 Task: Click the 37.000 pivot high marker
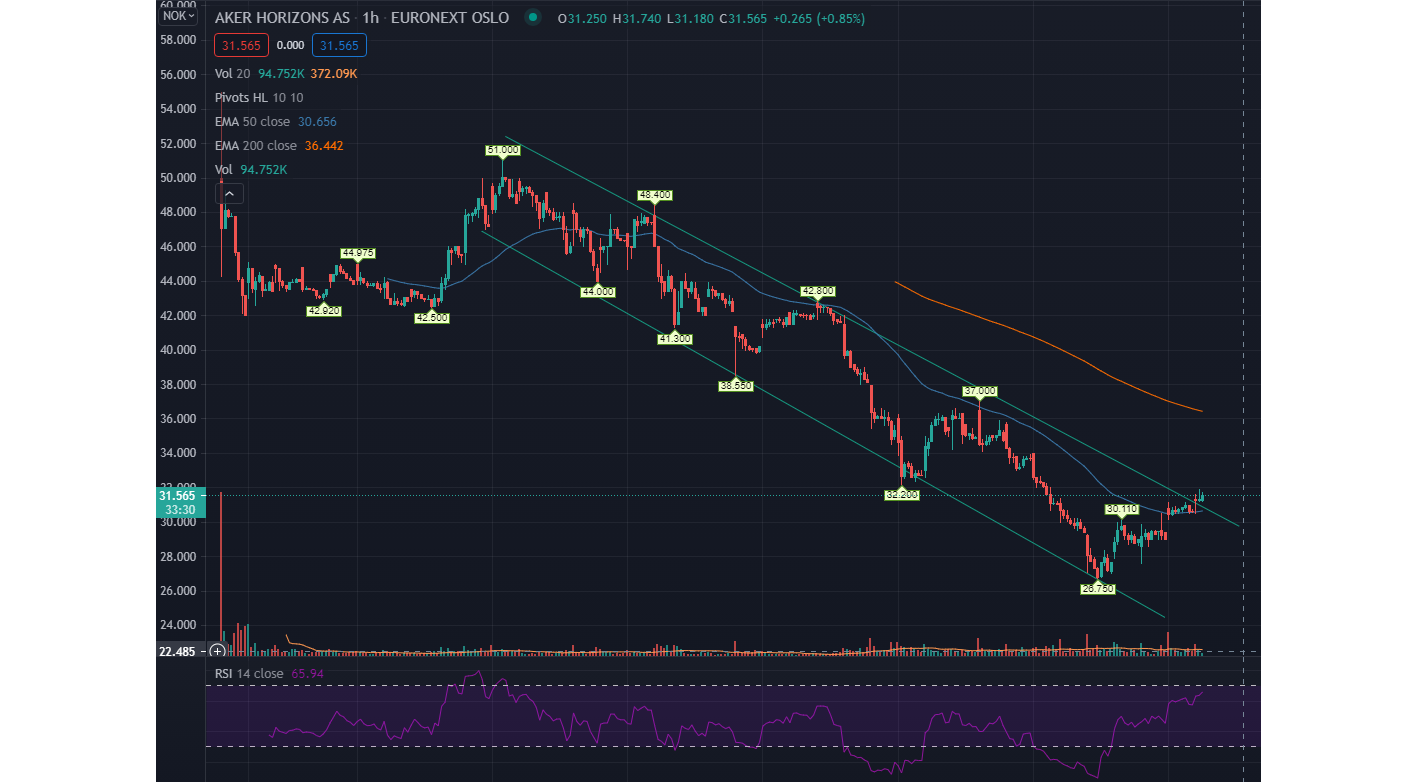pyautogui.click(x=980, y=390)
